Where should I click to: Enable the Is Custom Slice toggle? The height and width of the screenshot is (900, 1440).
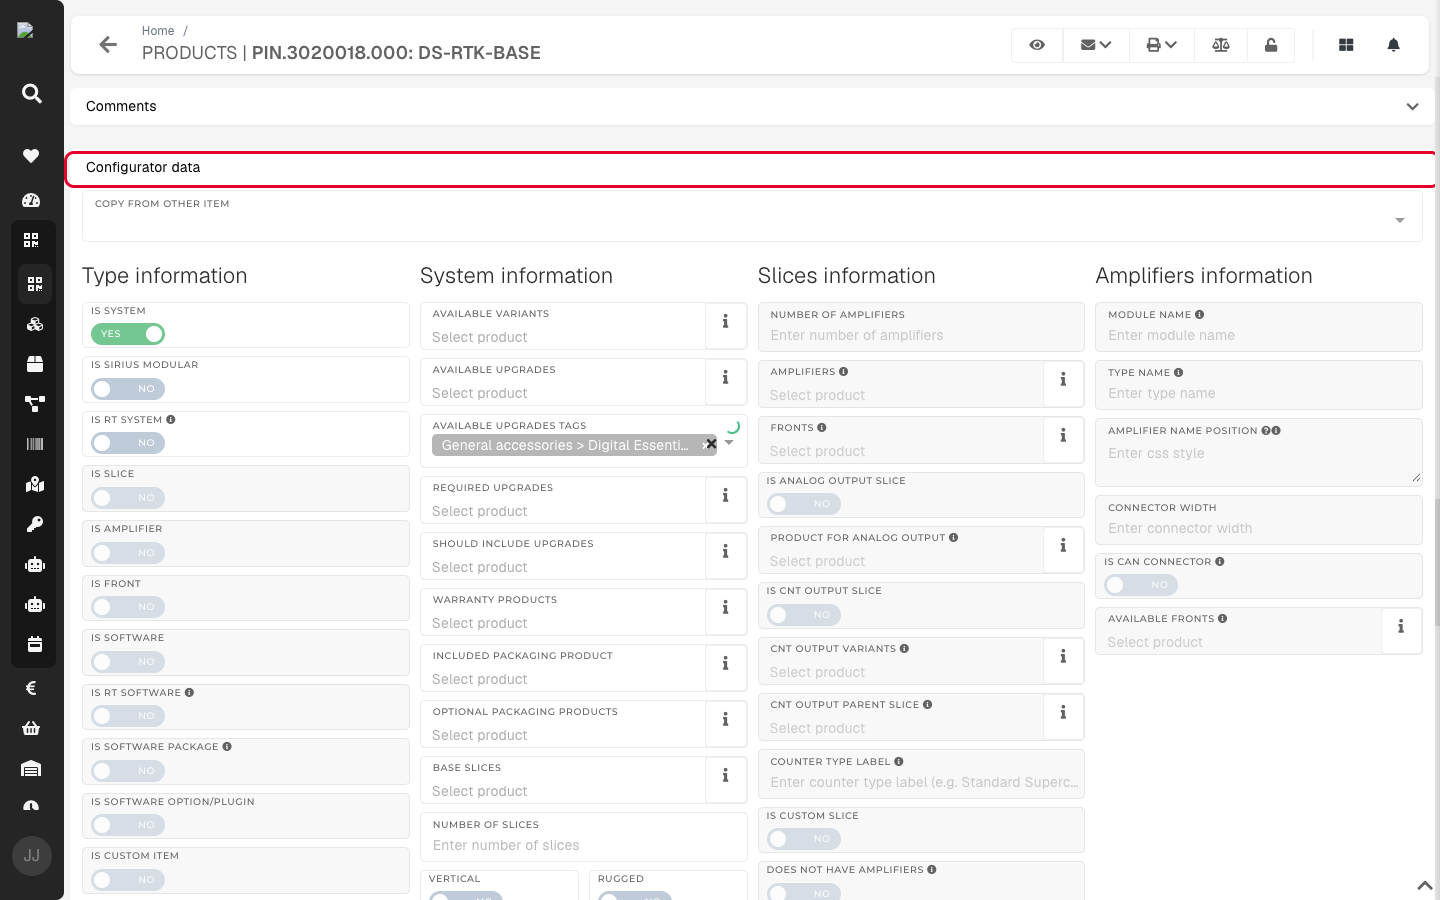(804, 839)
